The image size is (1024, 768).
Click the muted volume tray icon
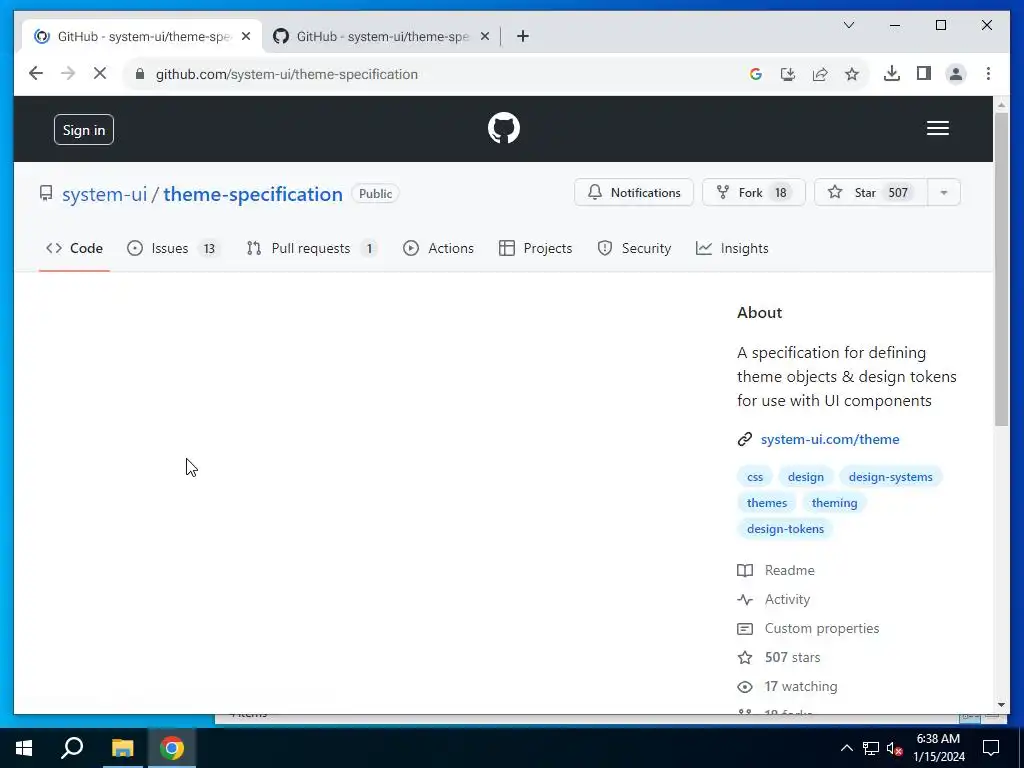tap(894, 748)
